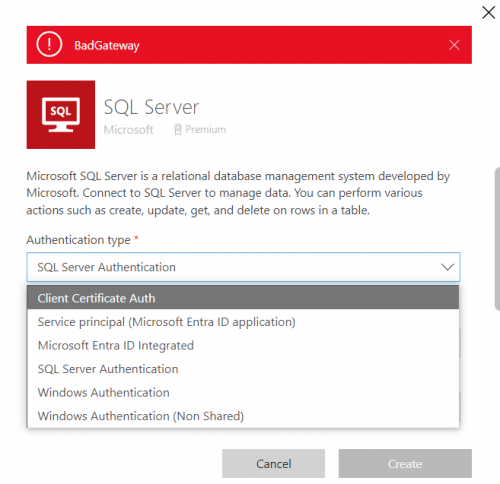
Task: Choose Windows Authentication option
Action: tap(243, 392)
